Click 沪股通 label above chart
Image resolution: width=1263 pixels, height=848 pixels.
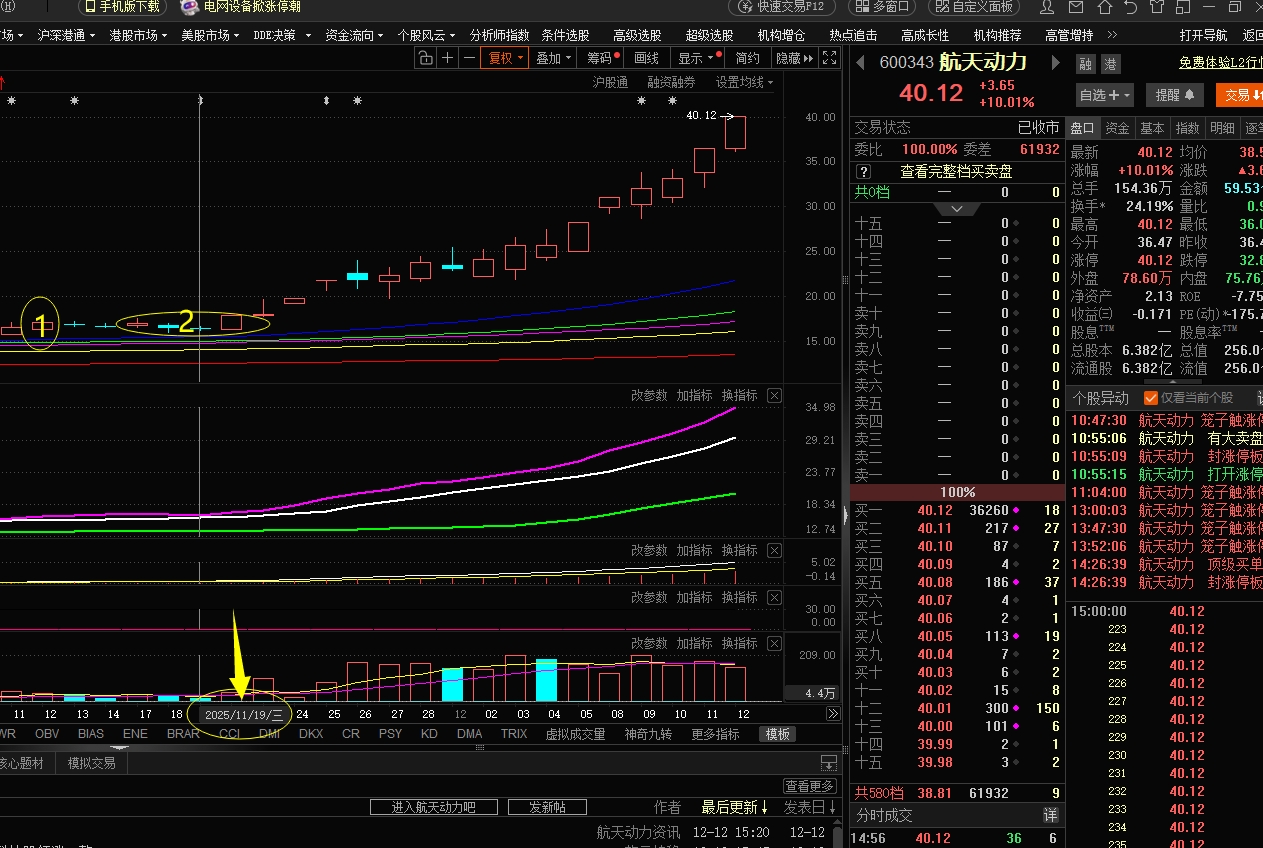[610, 82]
